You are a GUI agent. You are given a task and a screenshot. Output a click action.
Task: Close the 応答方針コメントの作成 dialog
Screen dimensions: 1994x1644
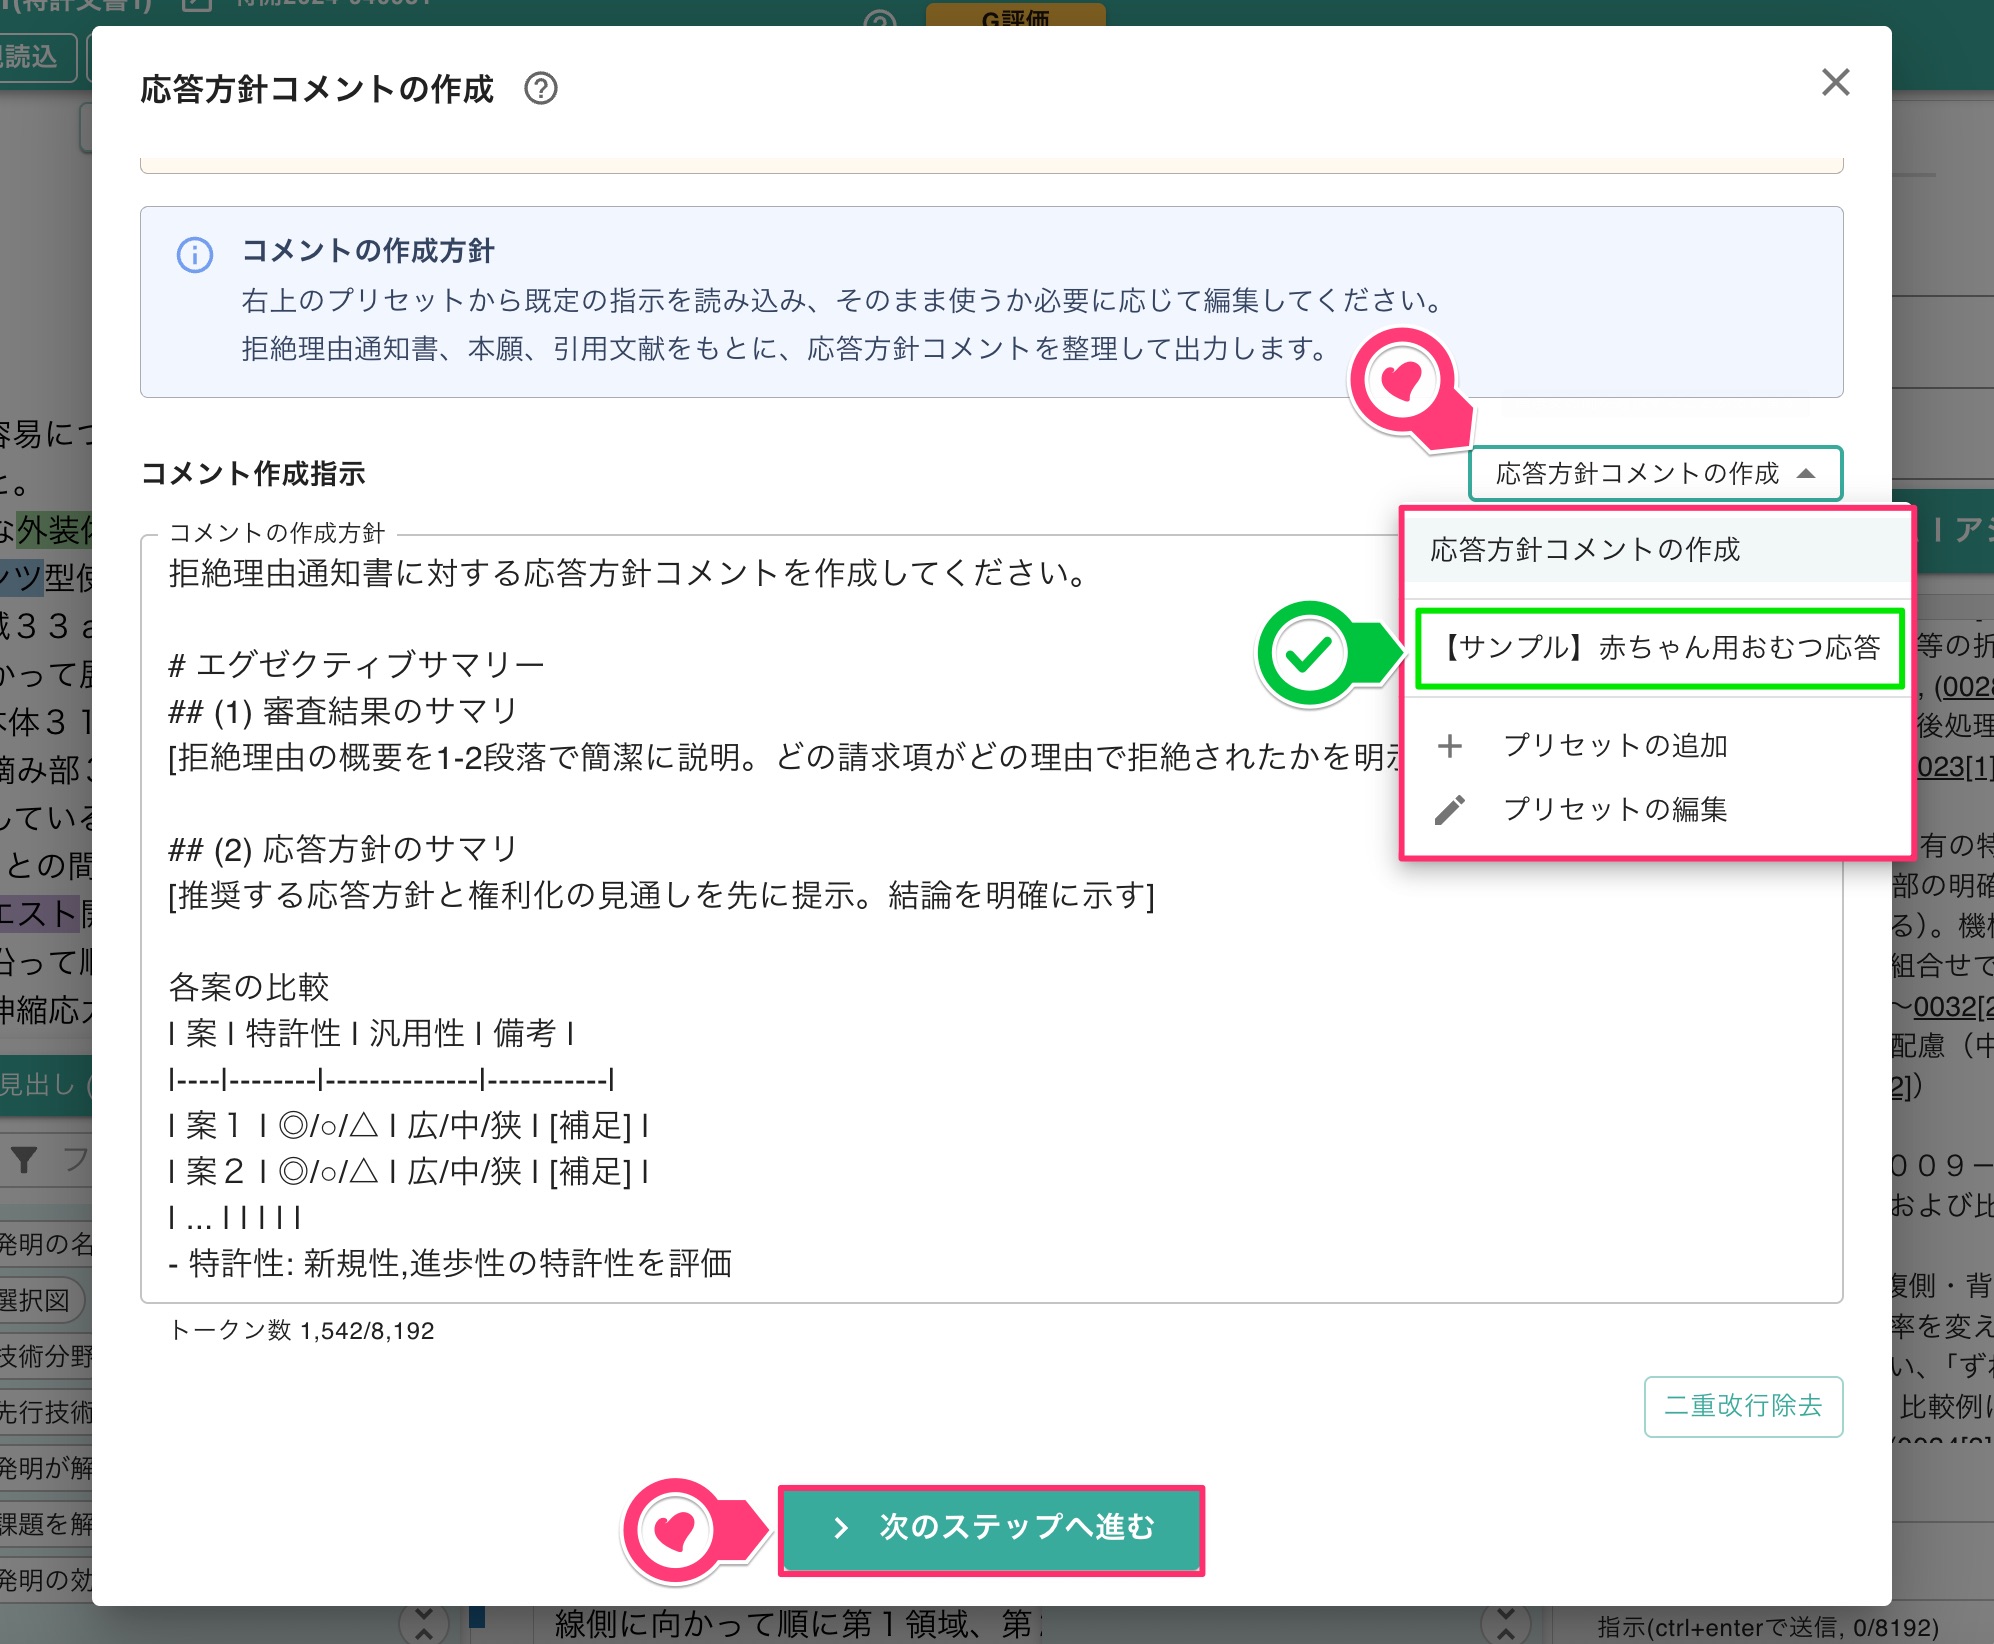pyautogui.click(x=1835, y=82)
